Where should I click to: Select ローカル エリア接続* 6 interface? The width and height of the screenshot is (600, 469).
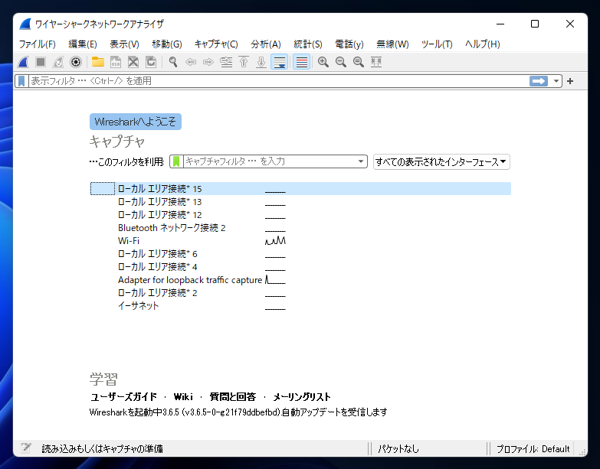(300, 254)
